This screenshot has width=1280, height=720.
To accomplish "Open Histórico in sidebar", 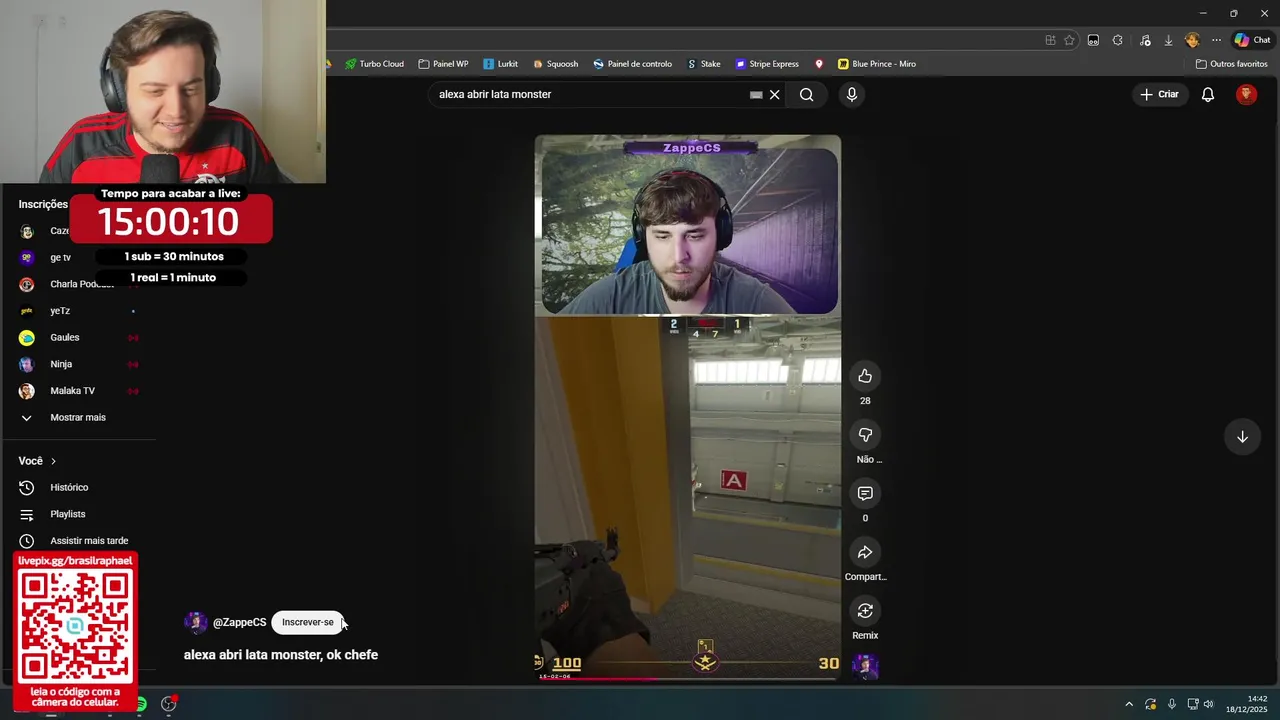I will point(69,487).
